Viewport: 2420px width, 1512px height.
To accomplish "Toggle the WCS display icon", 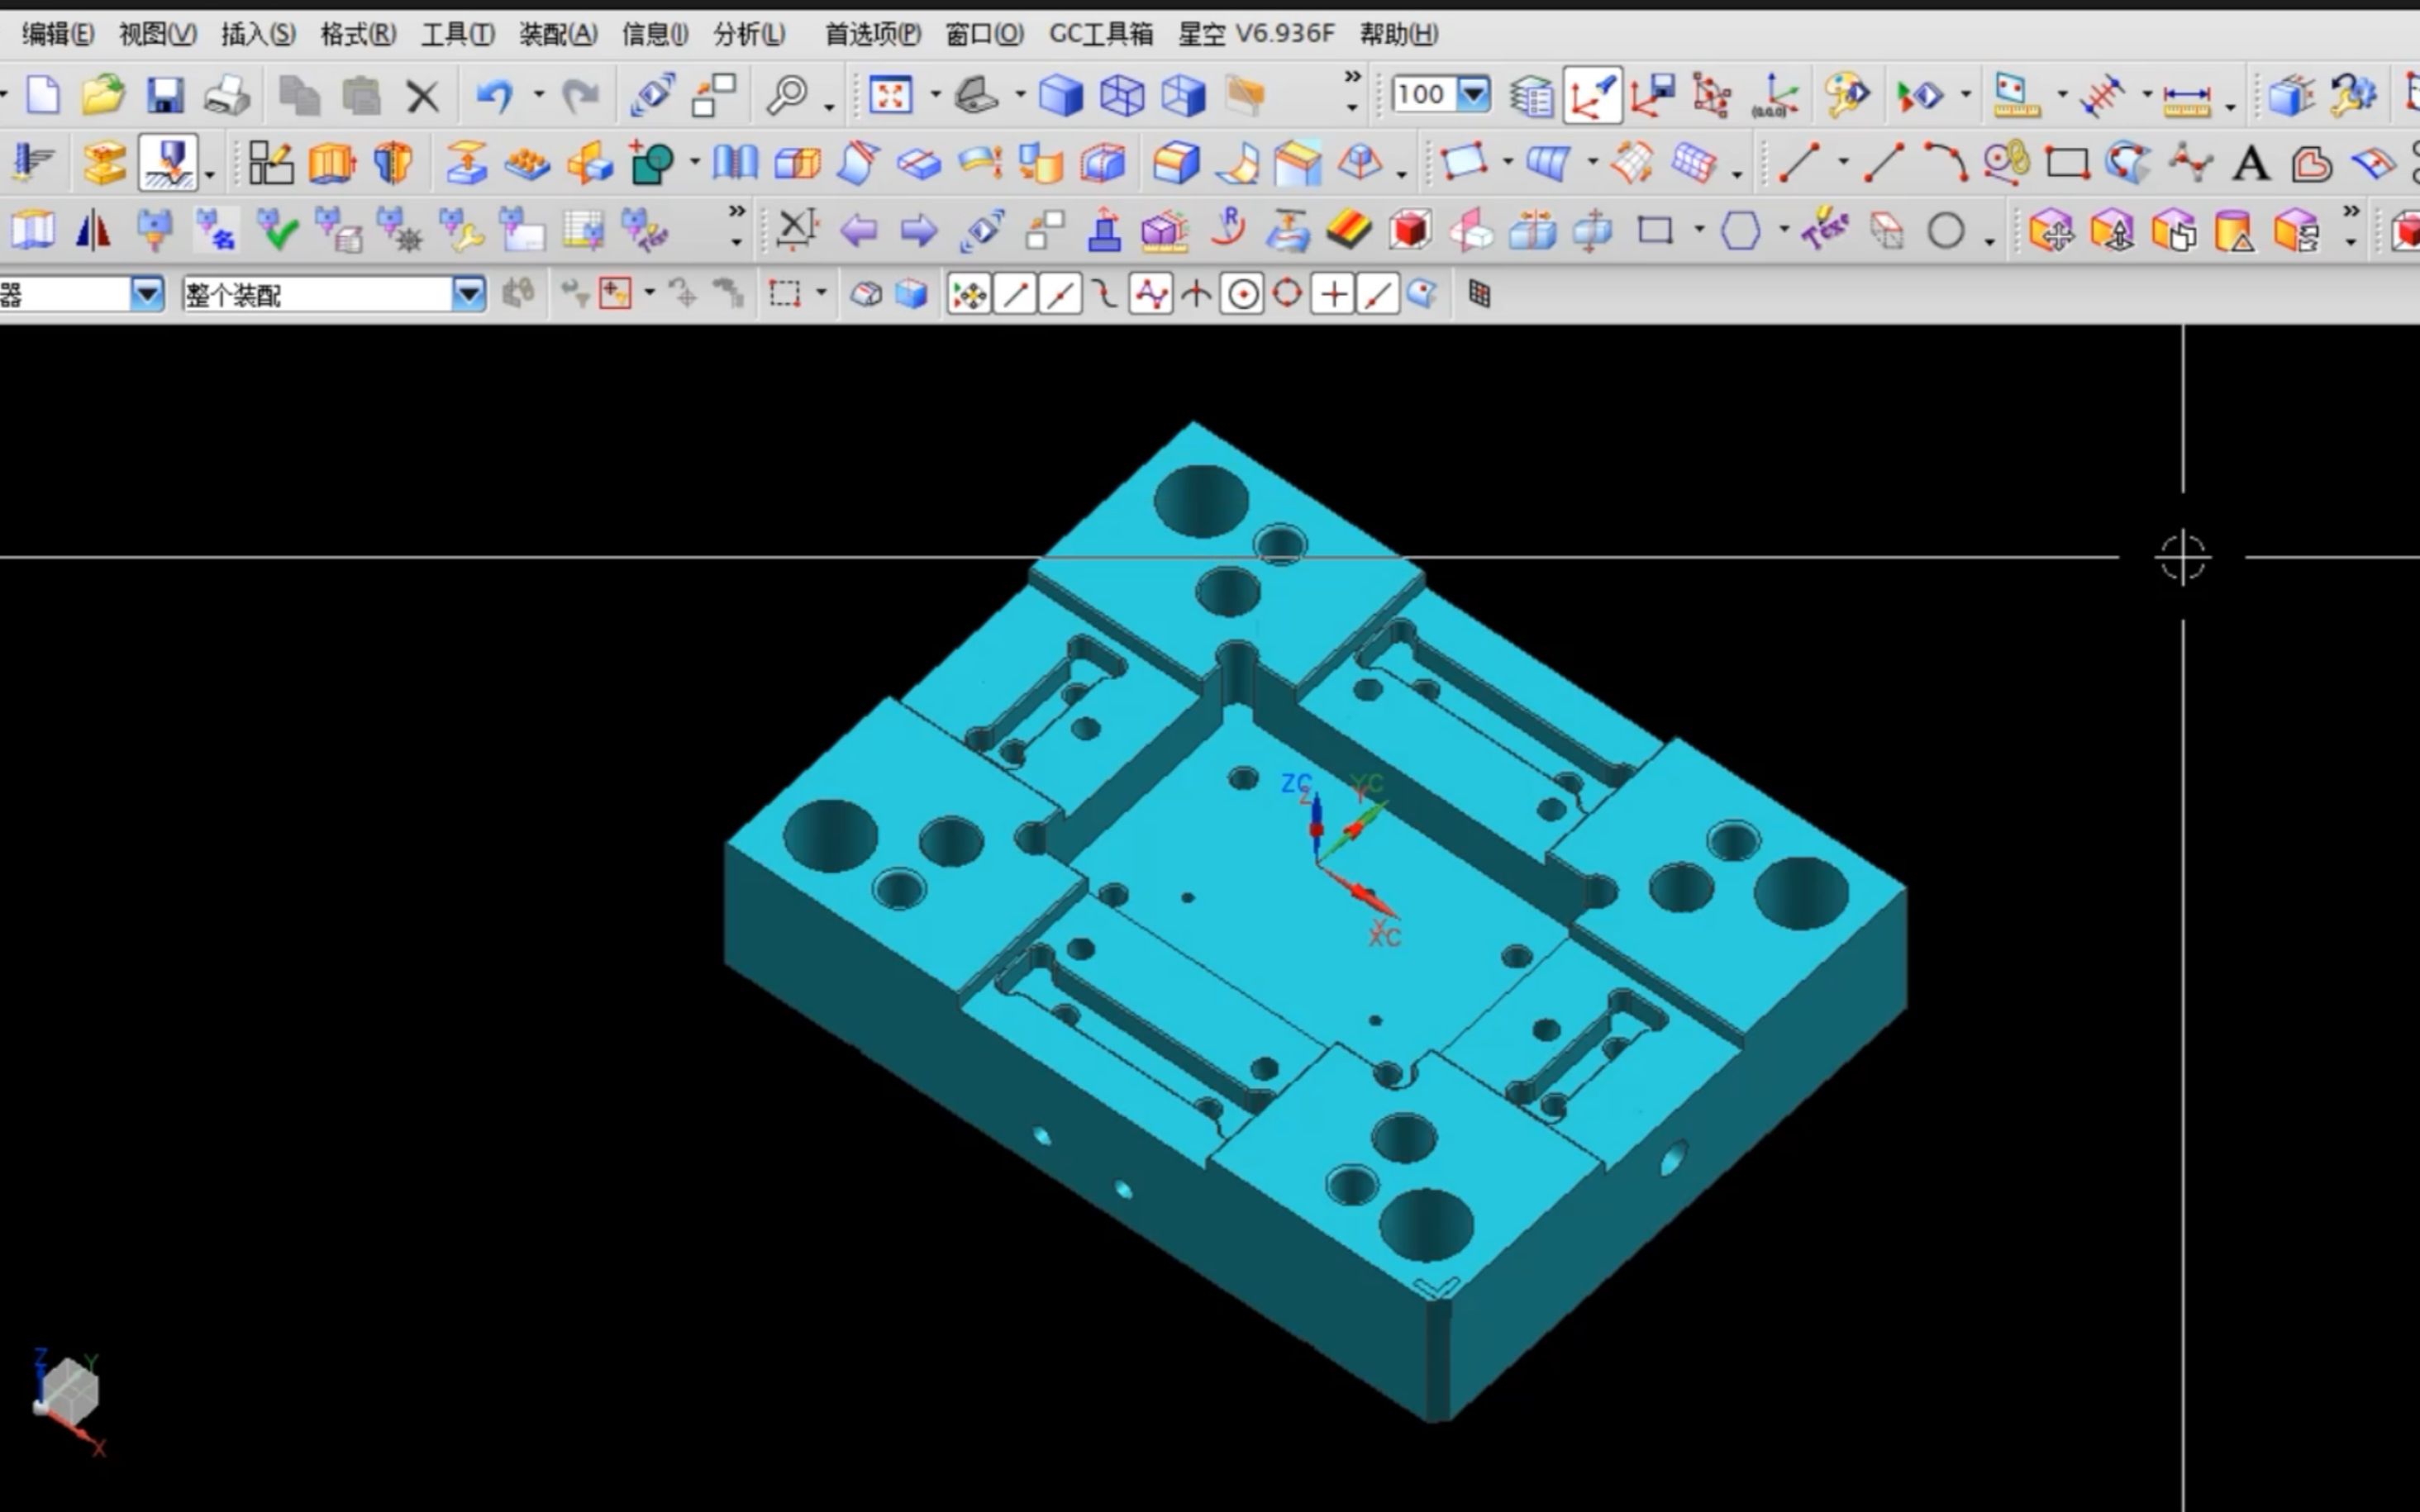I will pyautogui.click(x=1592, y=96).
